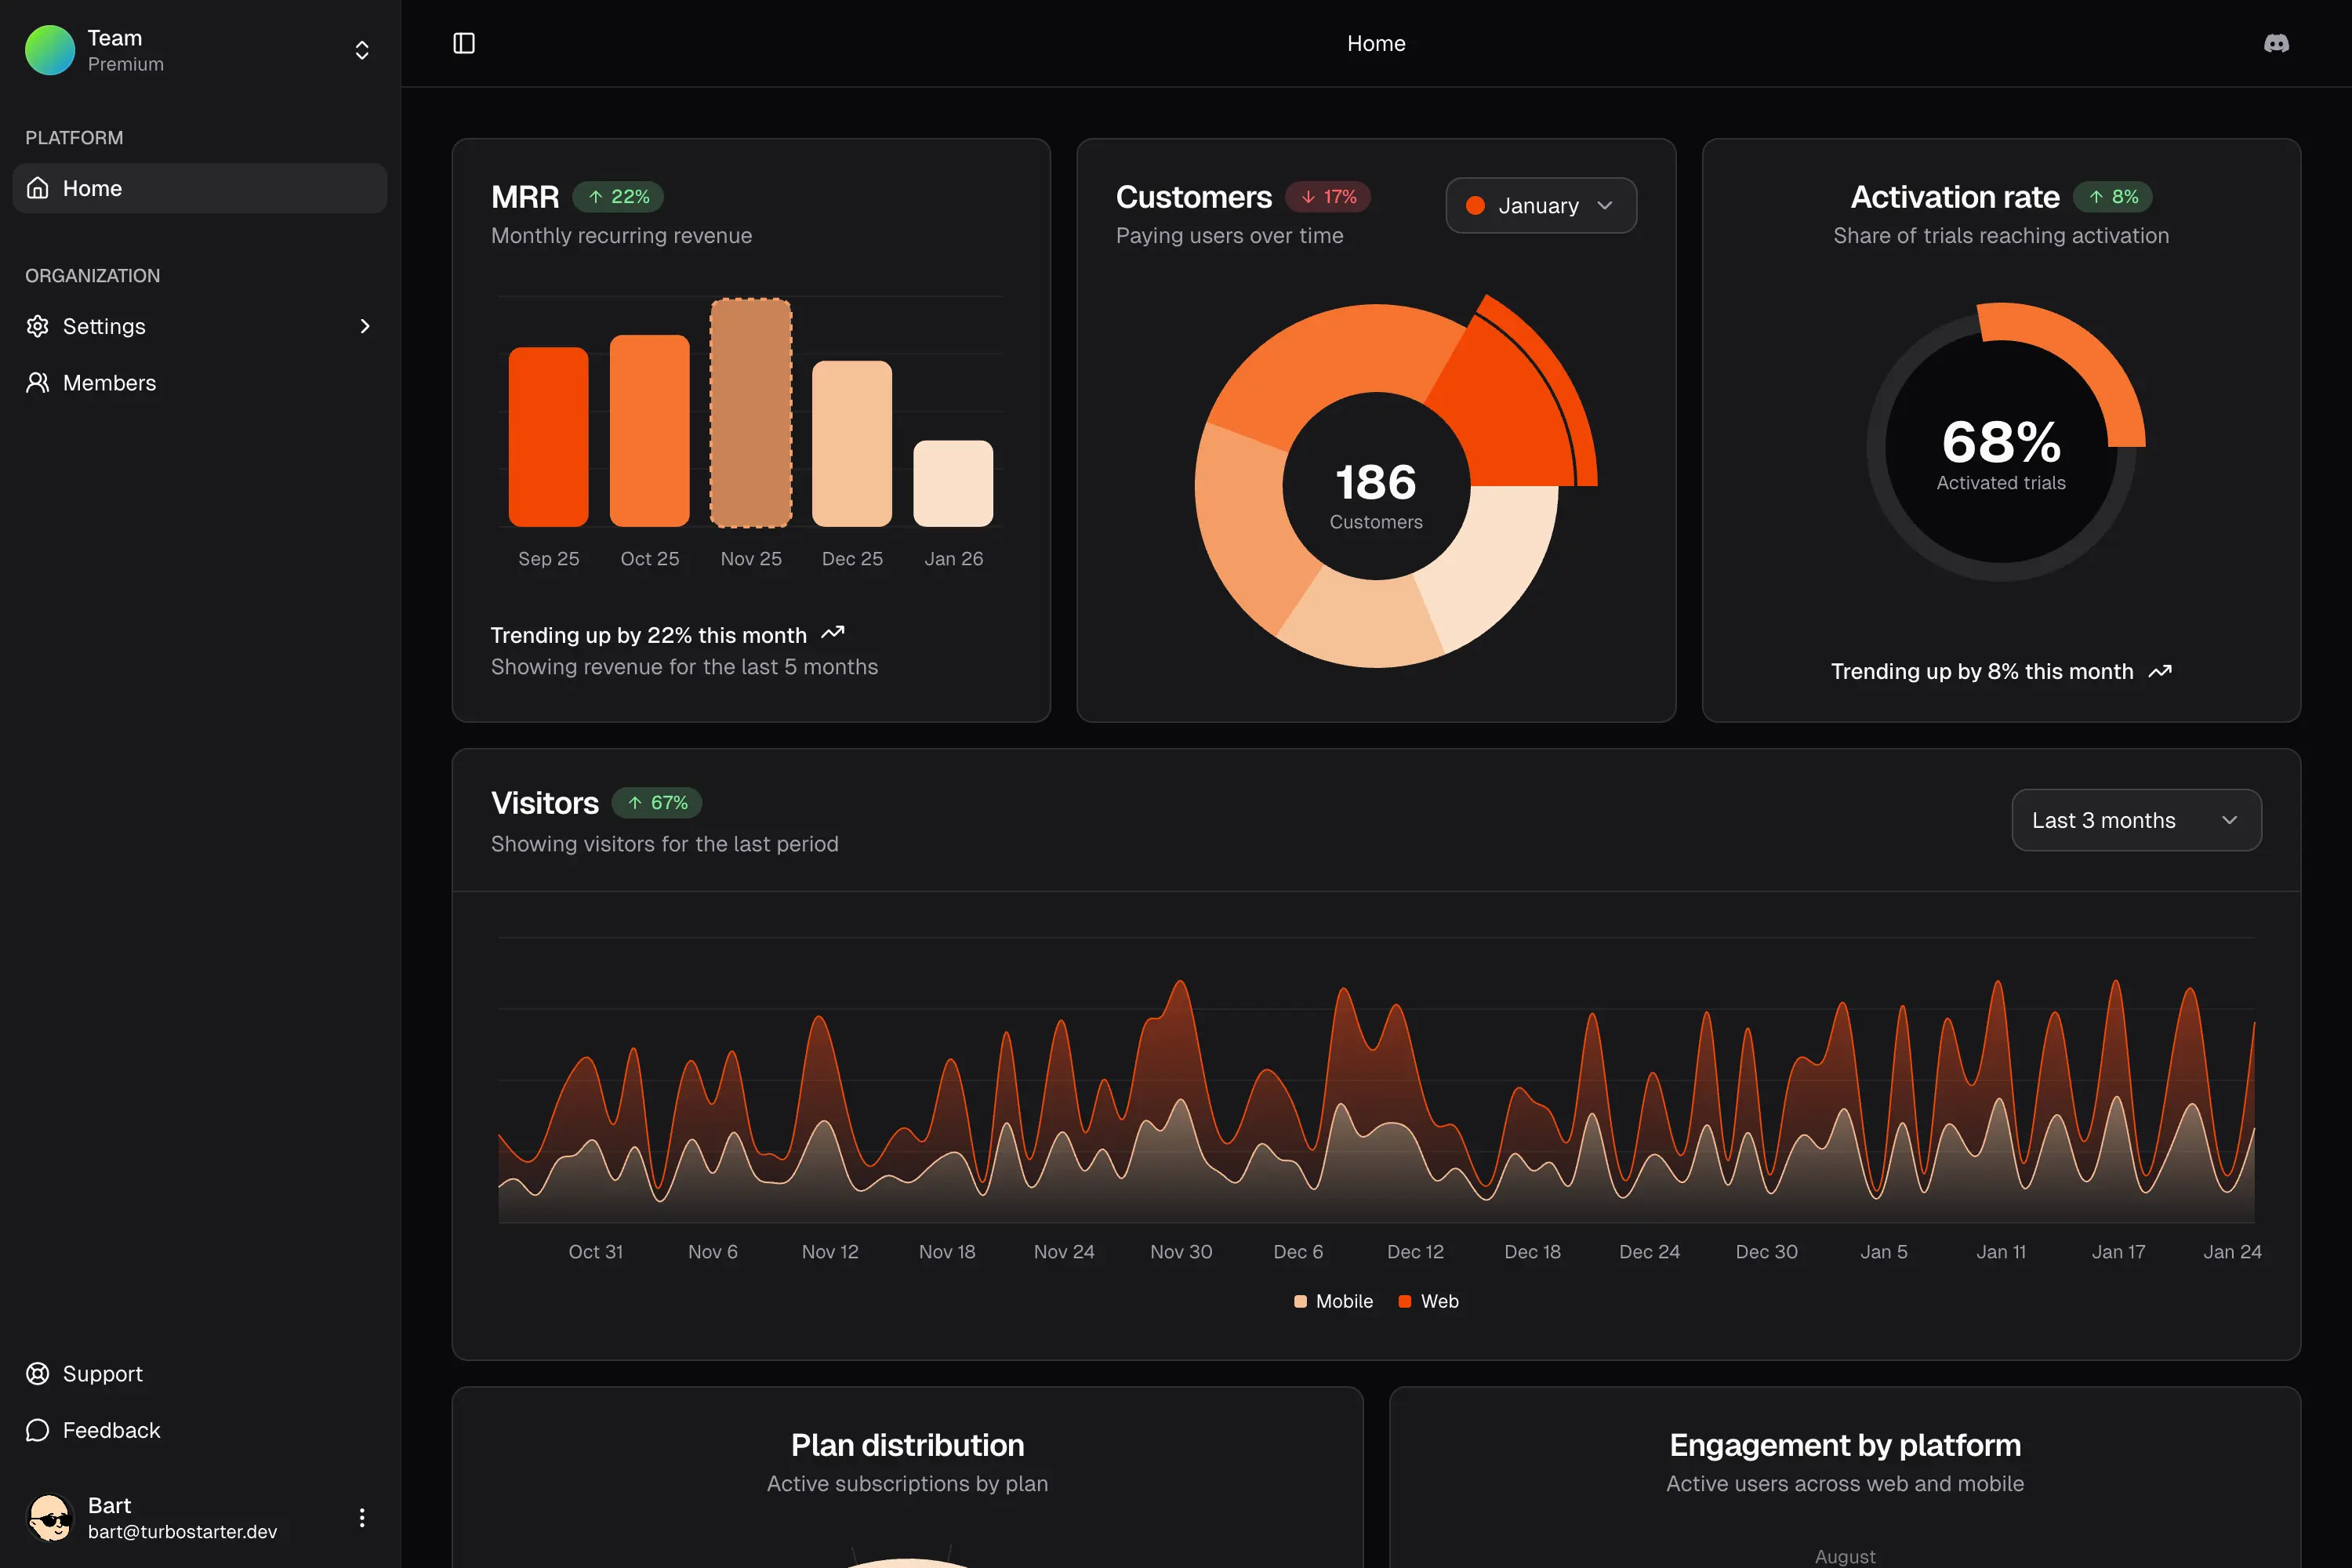
Task: Select the Members menu item
Action: click(110, 383)
